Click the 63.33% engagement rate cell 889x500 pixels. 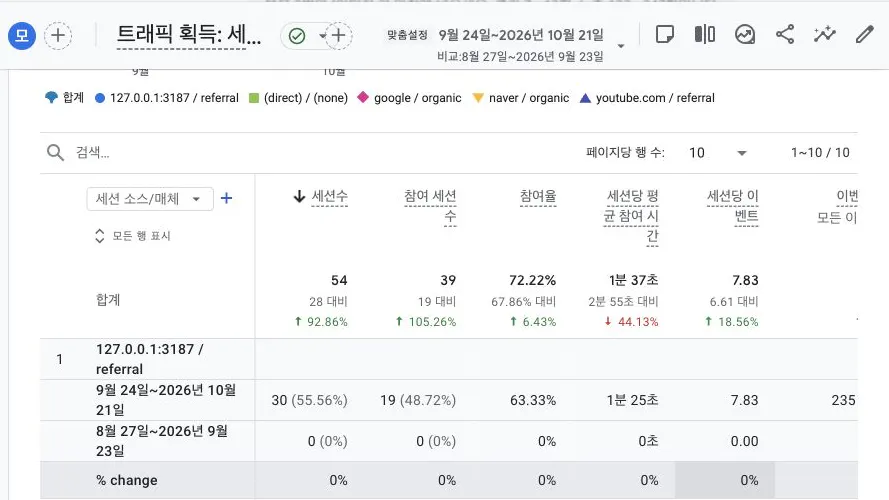pyautogui.click(x=533, y=400)
